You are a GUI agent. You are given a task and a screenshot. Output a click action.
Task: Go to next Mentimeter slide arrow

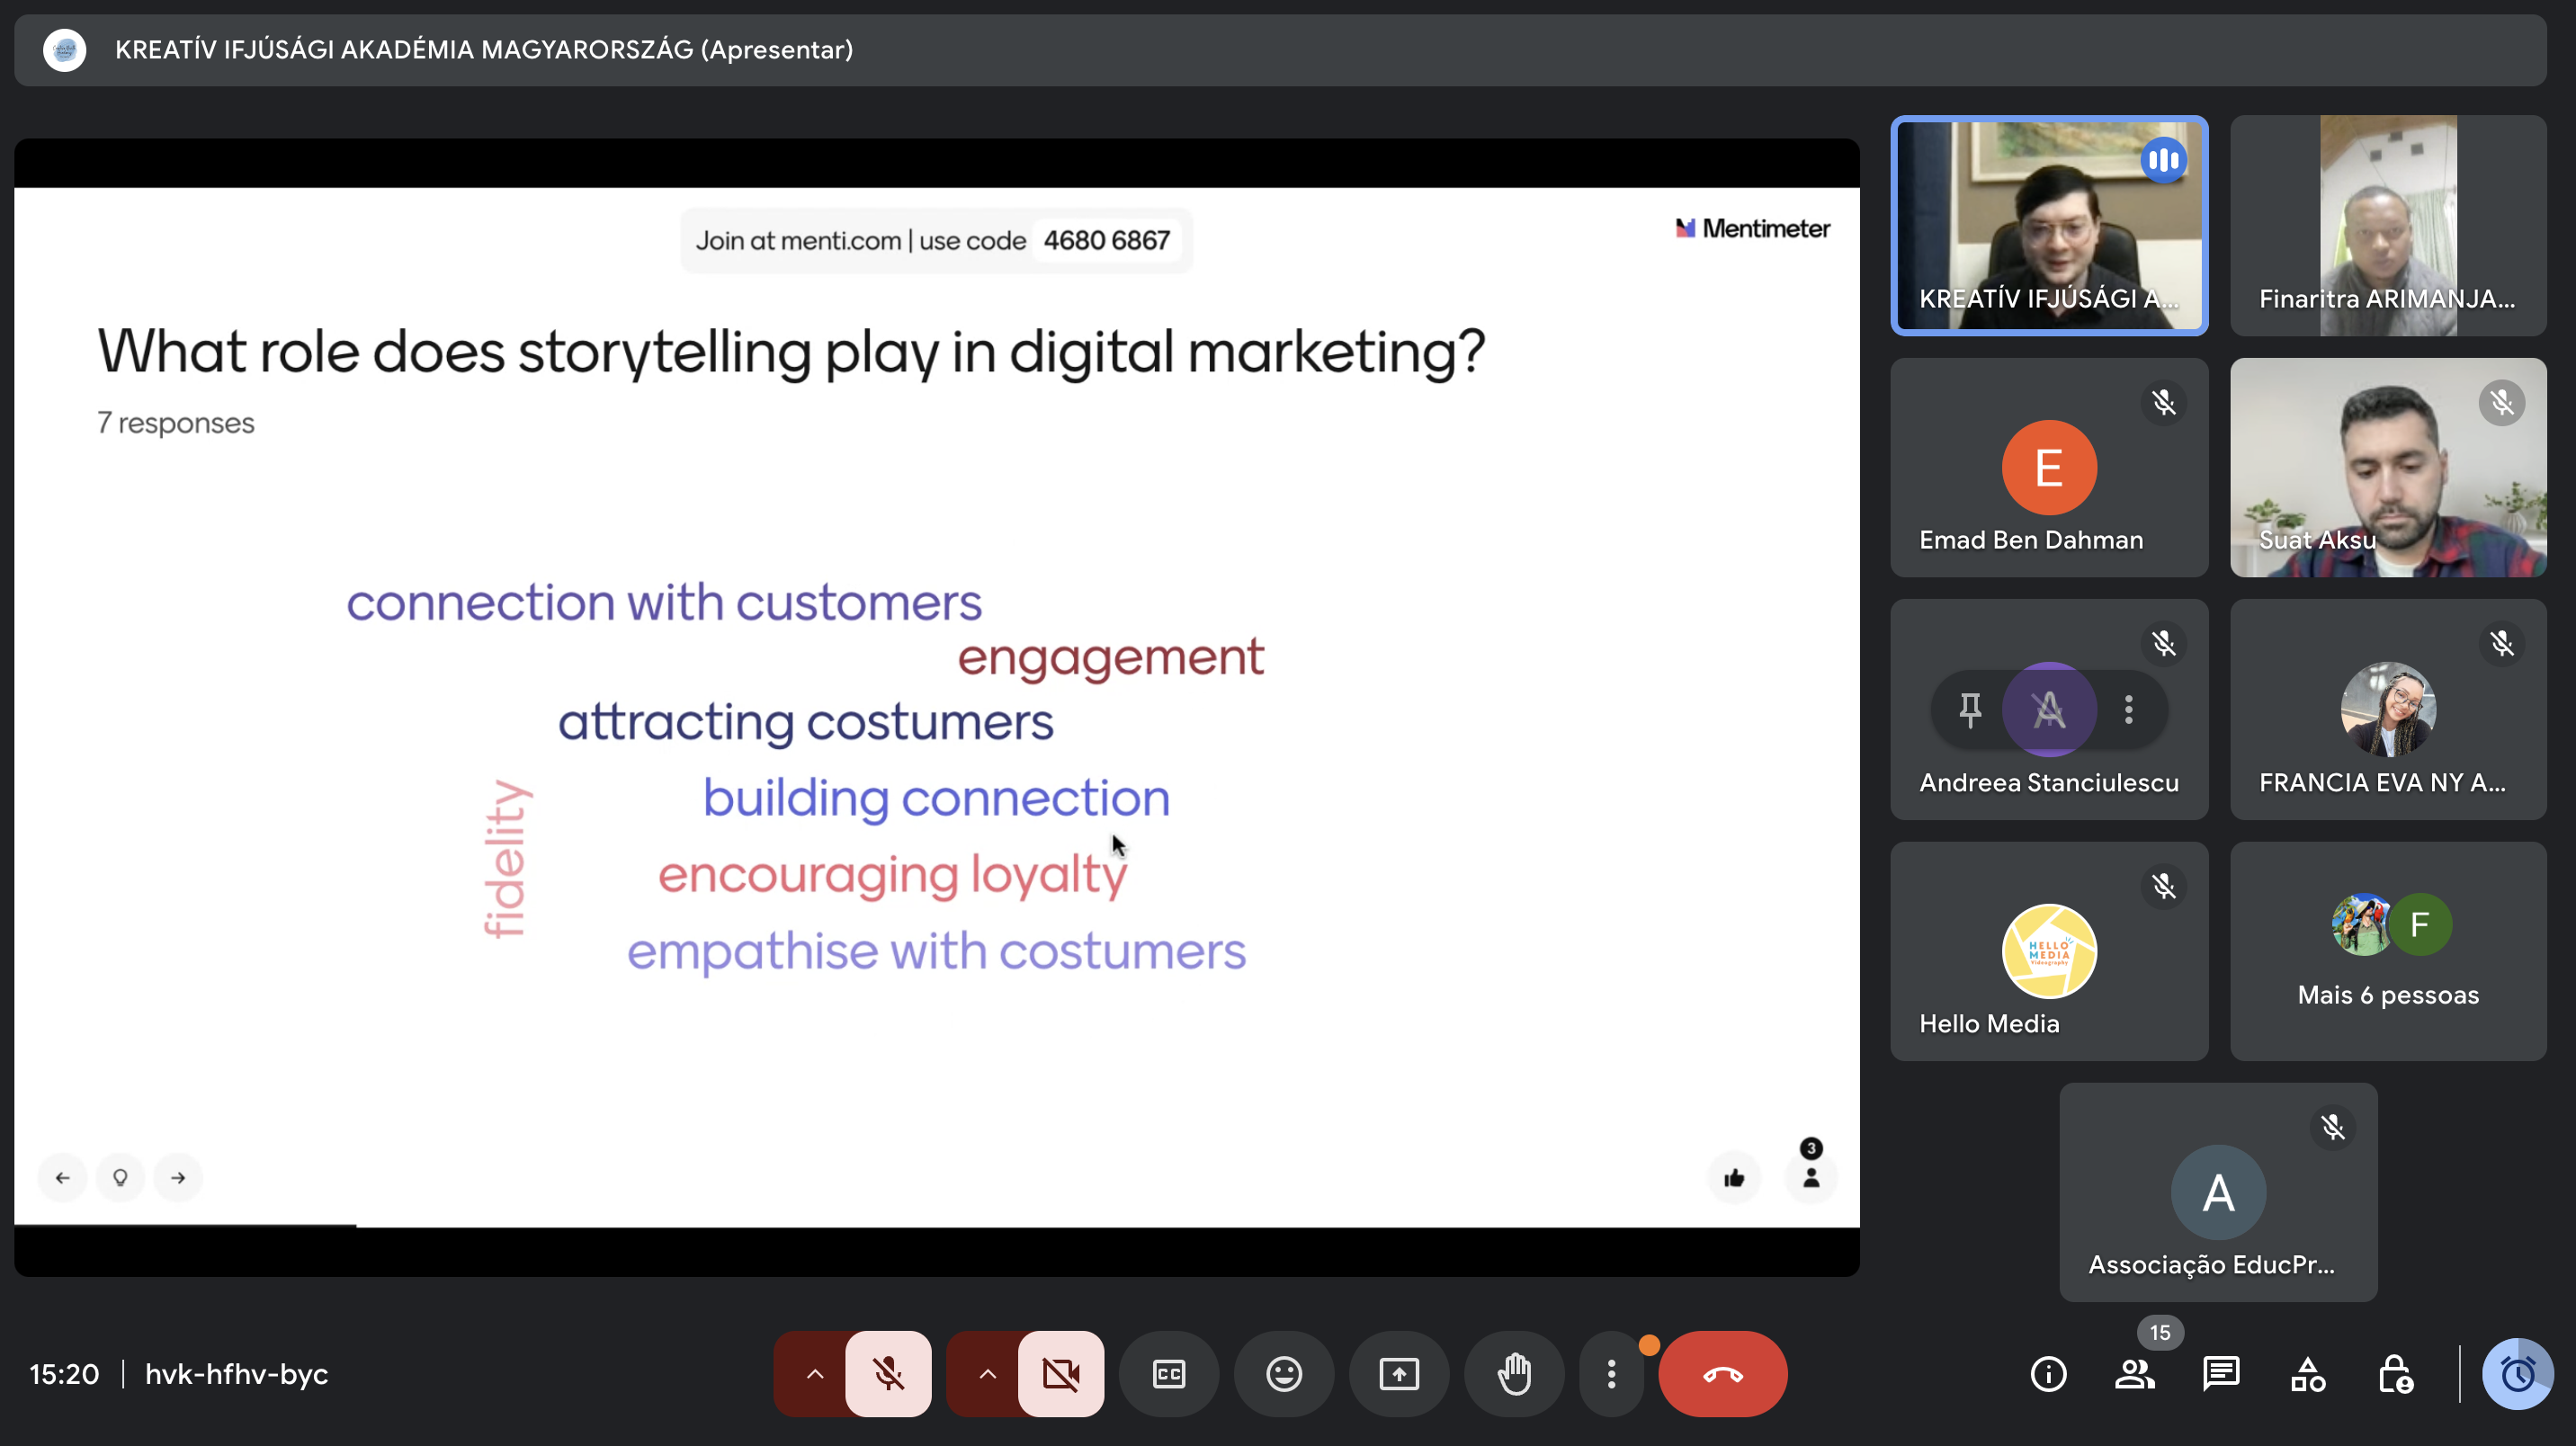click(178, 1177)
